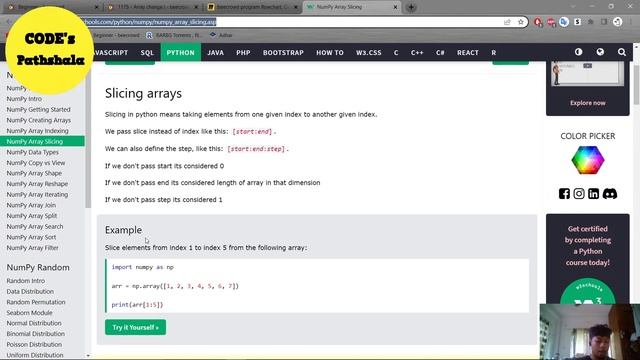Open Poisson Distribution link
640x360 pixels.
34,344
